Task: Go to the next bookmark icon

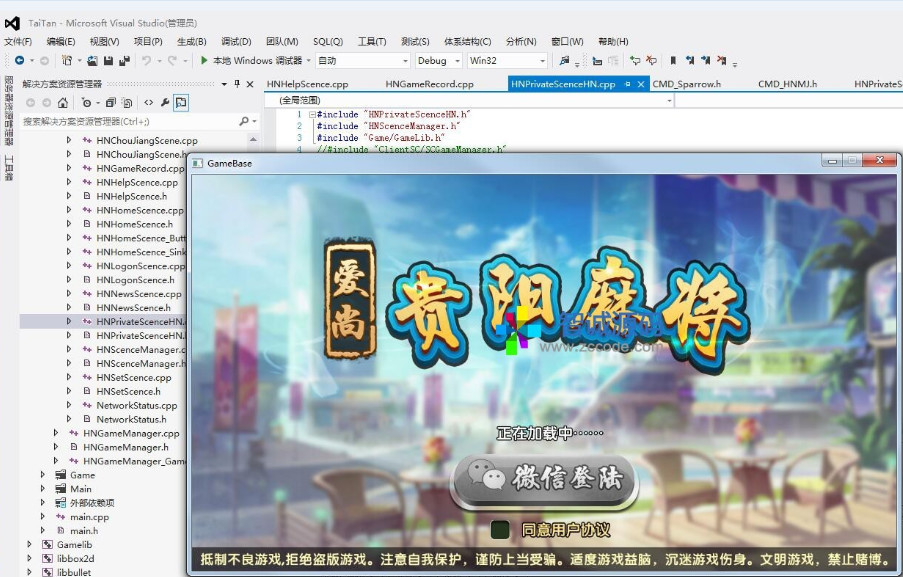Action: 705,60
